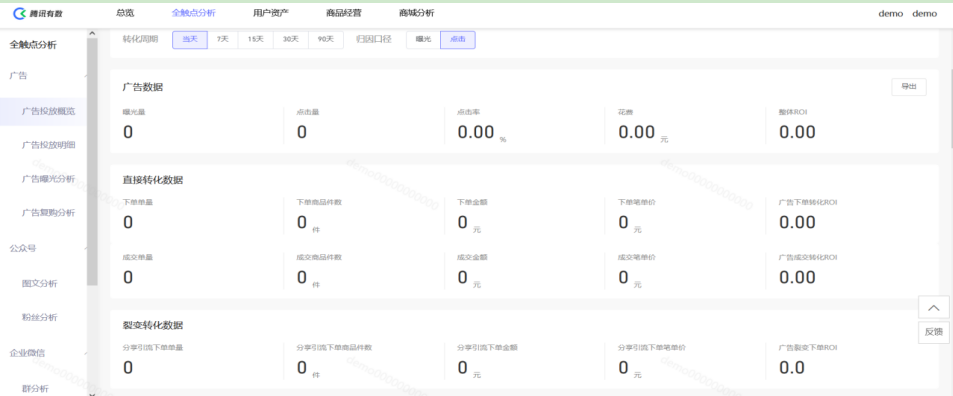
Task: Click the back-to-top arrow icon
Action: point(934,307)
